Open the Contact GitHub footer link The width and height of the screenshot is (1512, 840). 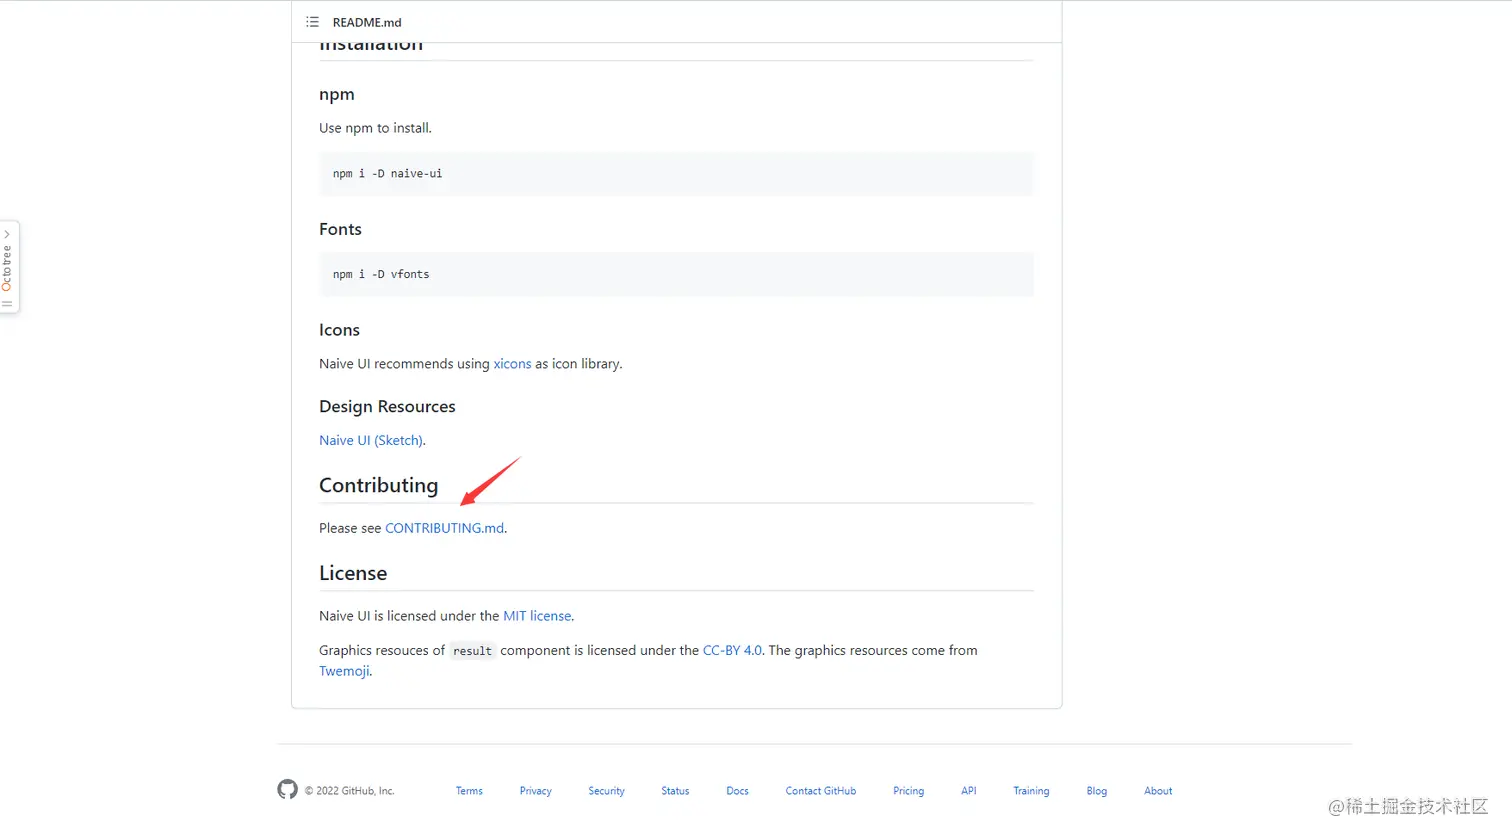point(821,791)
